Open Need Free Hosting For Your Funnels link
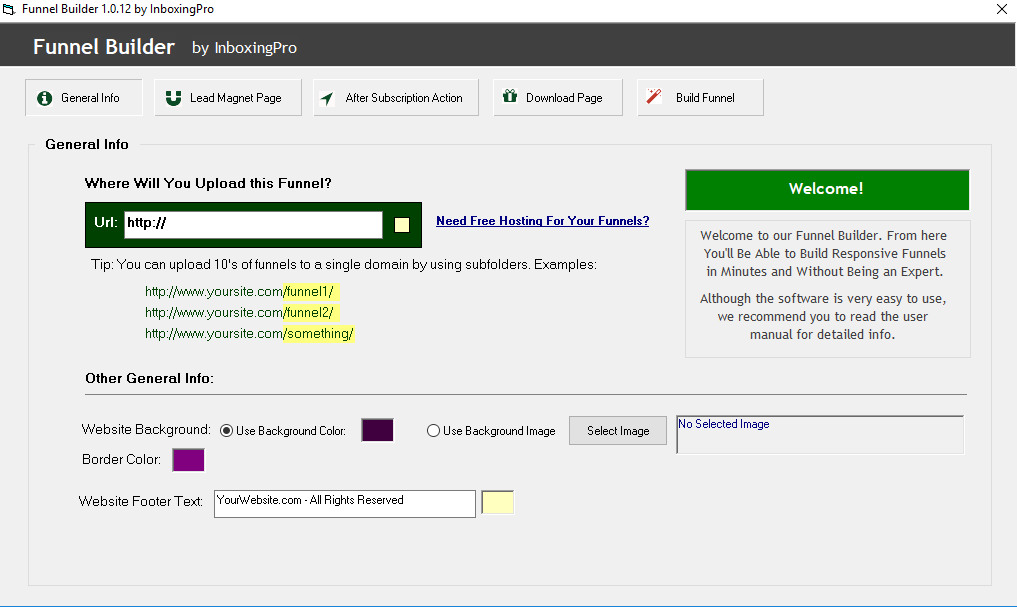 542,221
